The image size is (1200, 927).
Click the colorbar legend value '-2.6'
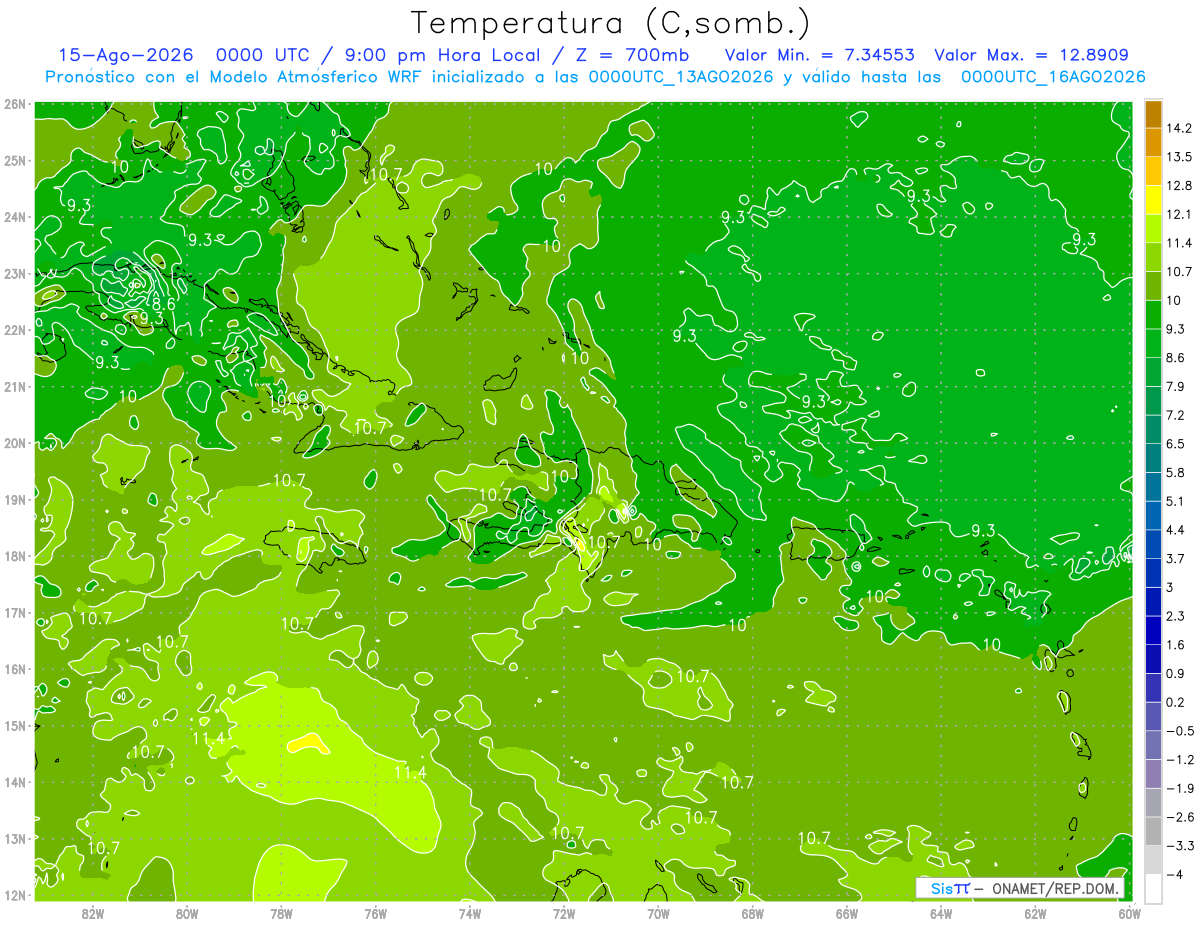click(x=1180, y=817)
